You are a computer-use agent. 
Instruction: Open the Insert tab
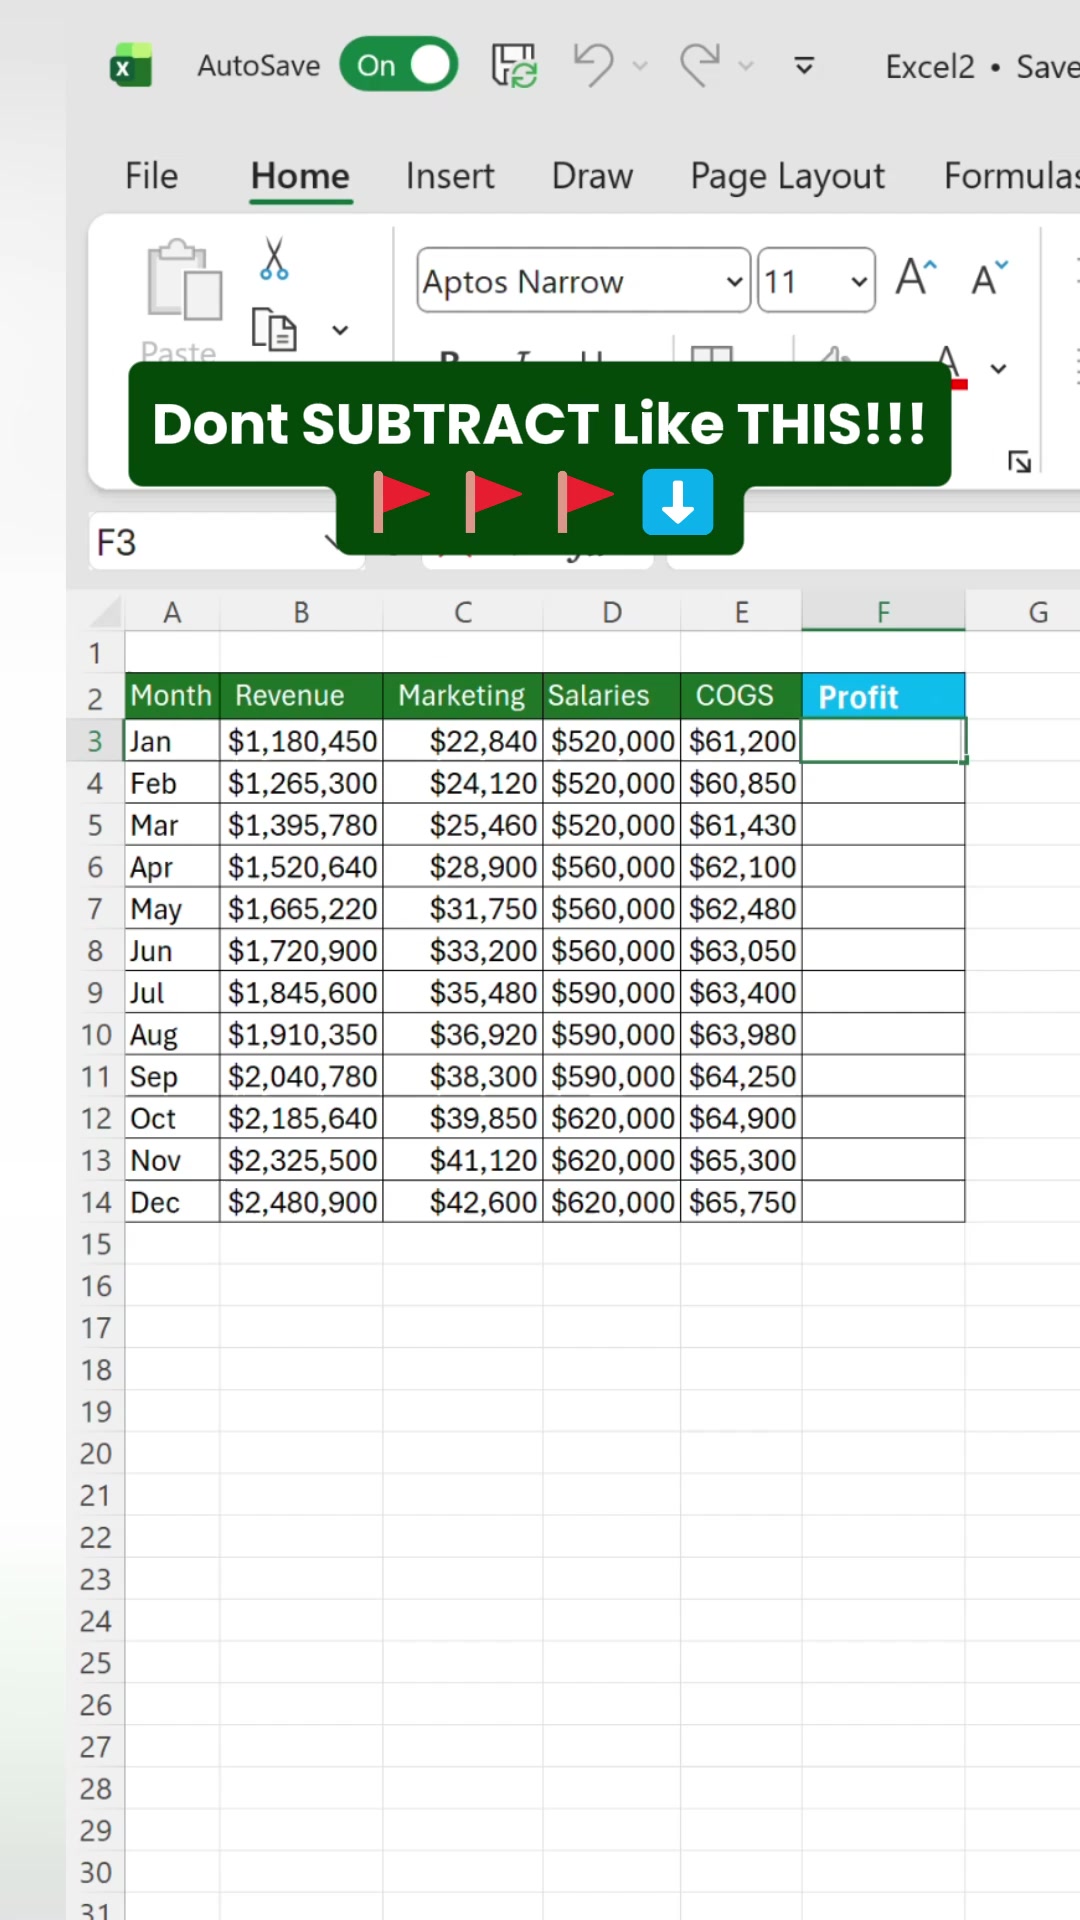[450, 176]
